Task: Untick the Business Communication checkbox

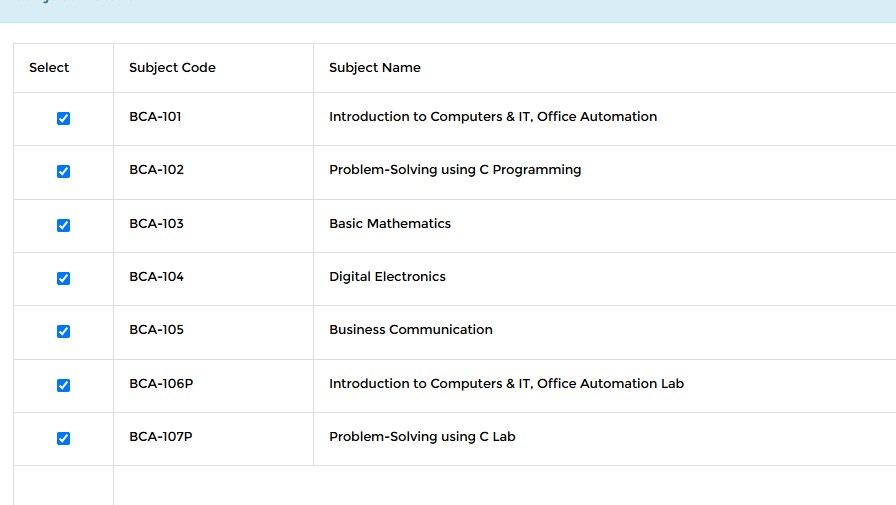Action: pos(63,331)
